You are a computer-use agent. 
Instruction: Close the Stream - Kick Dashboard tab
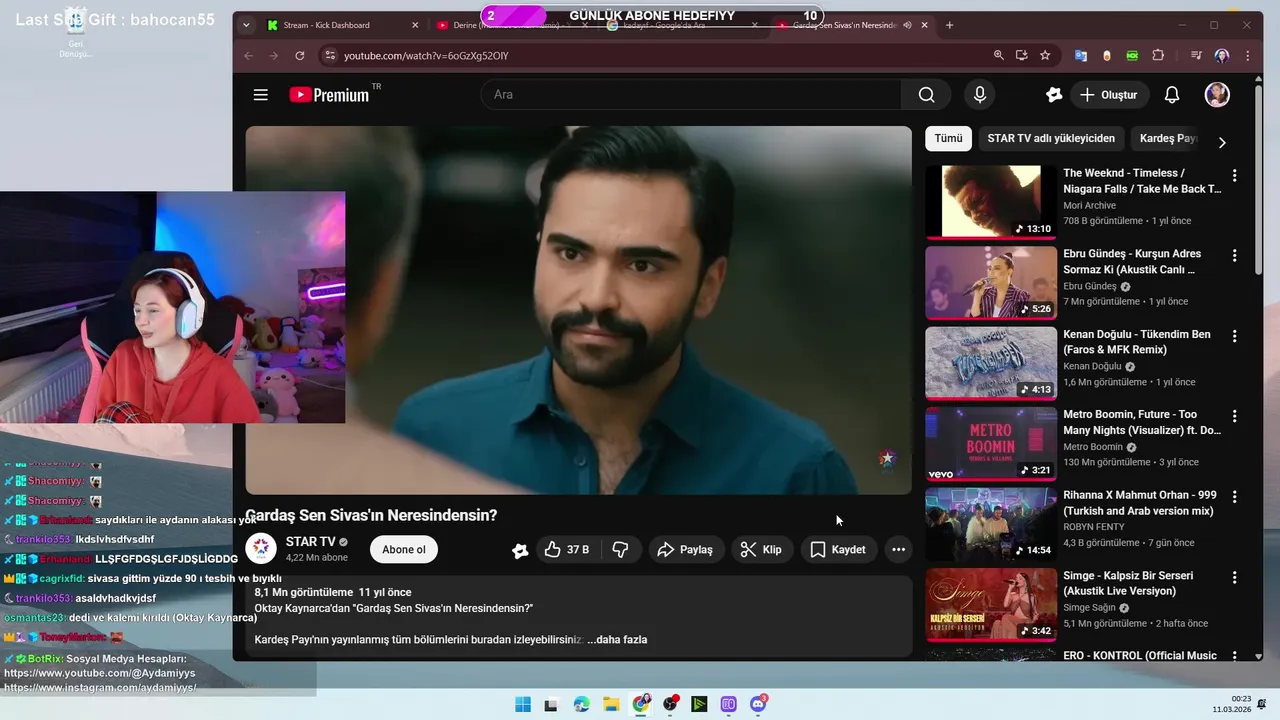[x=415, y=25]
